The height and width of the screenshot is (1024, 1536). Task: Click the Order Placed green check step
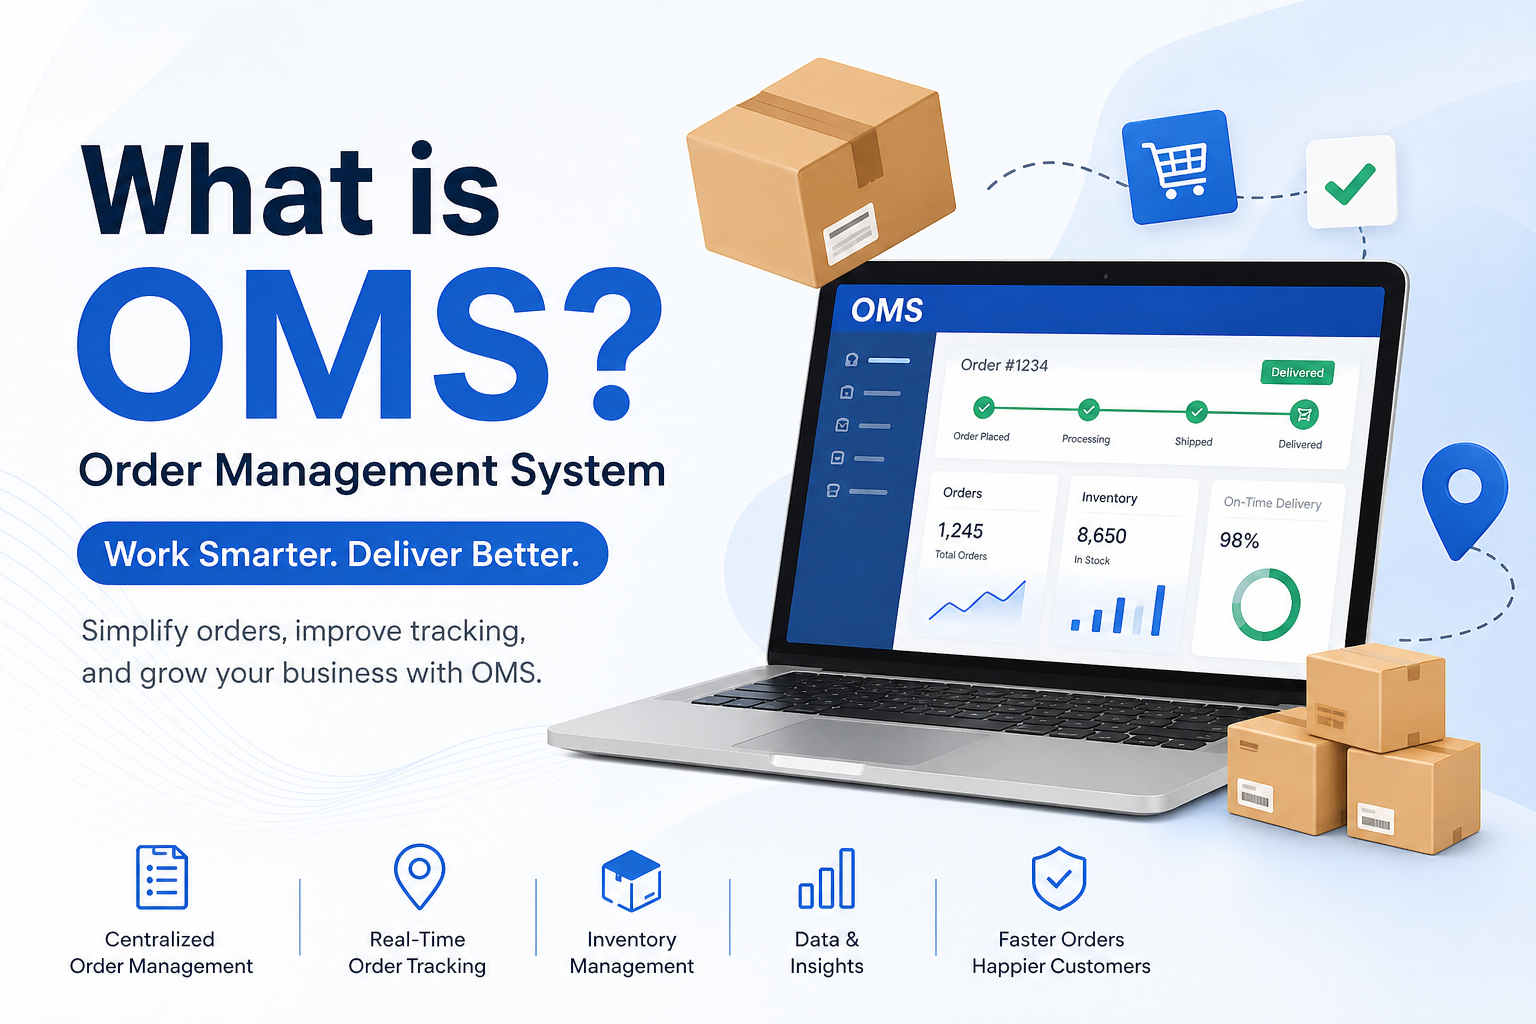point(984,407)
